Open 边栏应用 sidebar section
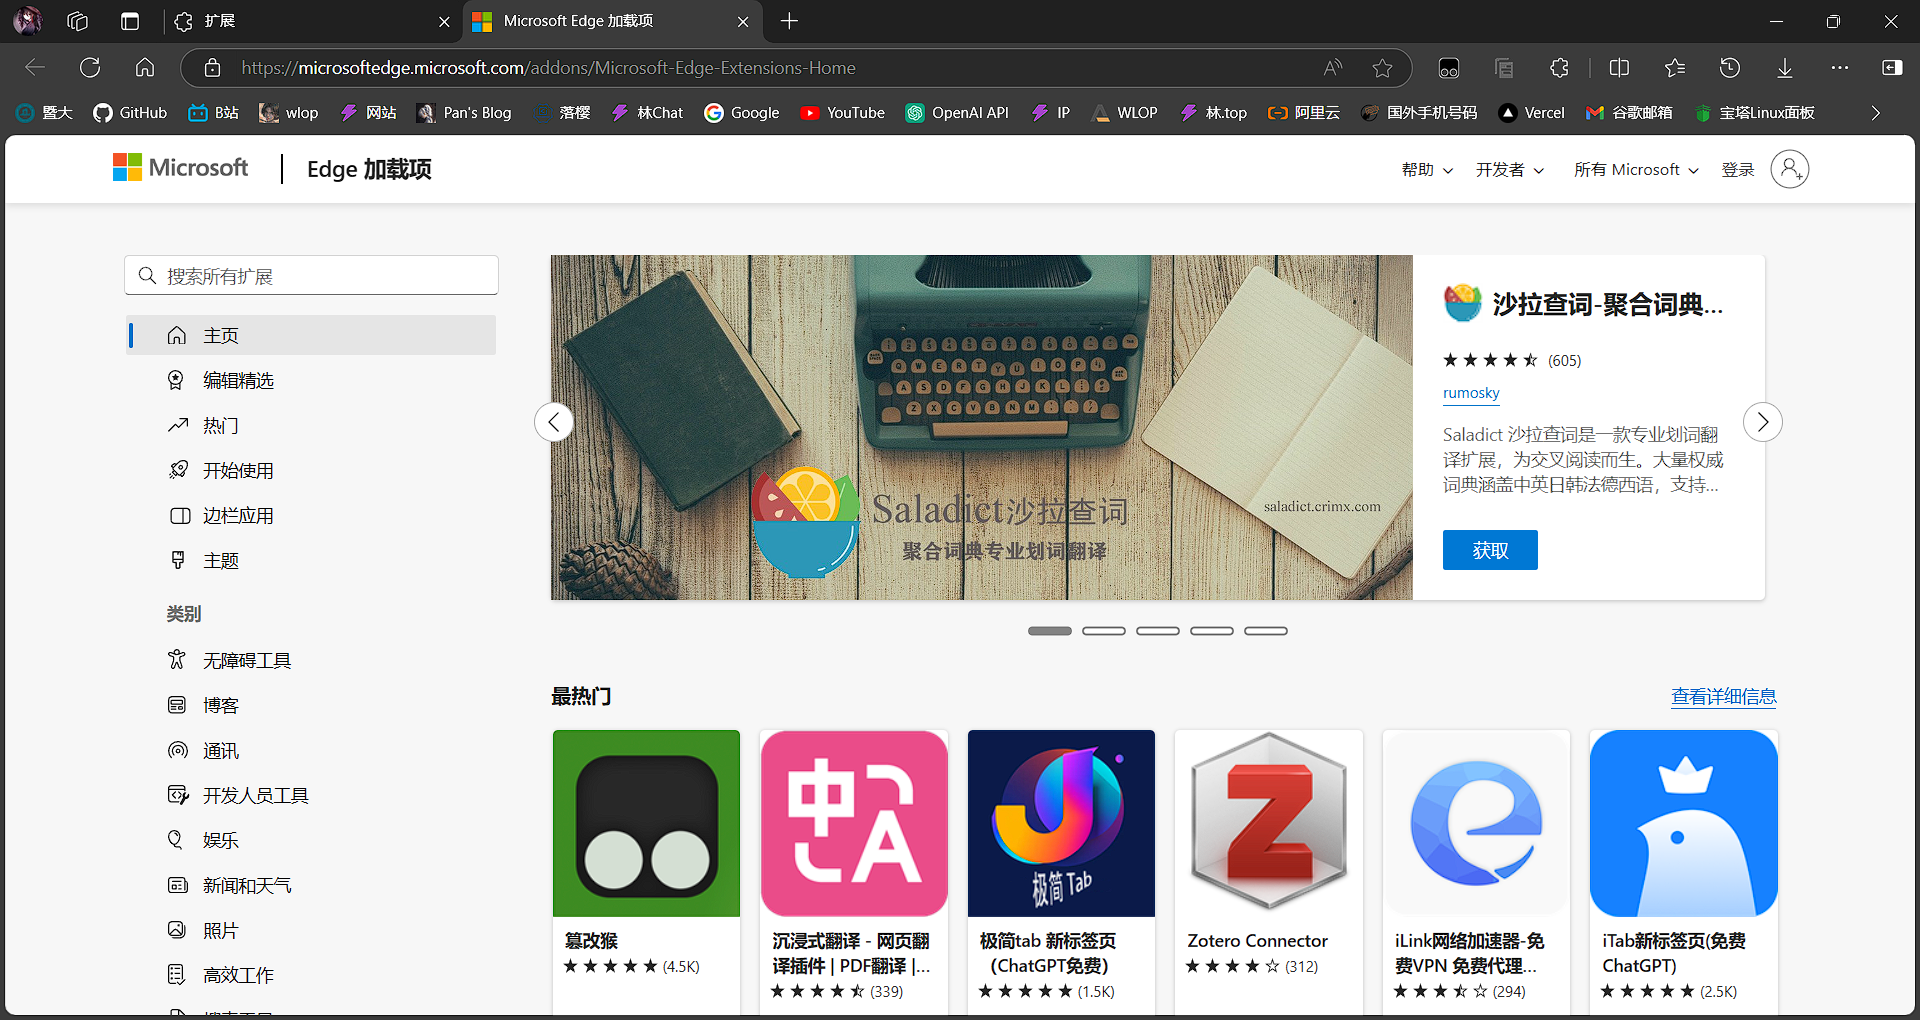The height and width of the screenshot is (1020, 1920). (312, 515)
